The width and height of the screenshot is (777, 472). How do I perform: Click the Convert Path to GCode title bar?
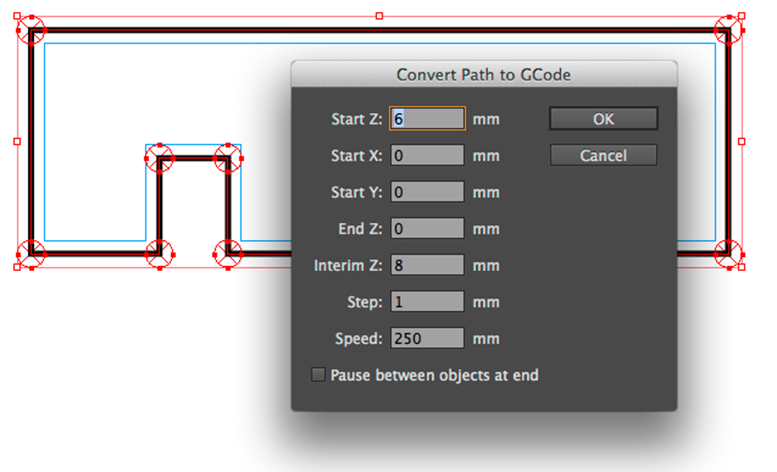tap(484, 74)
